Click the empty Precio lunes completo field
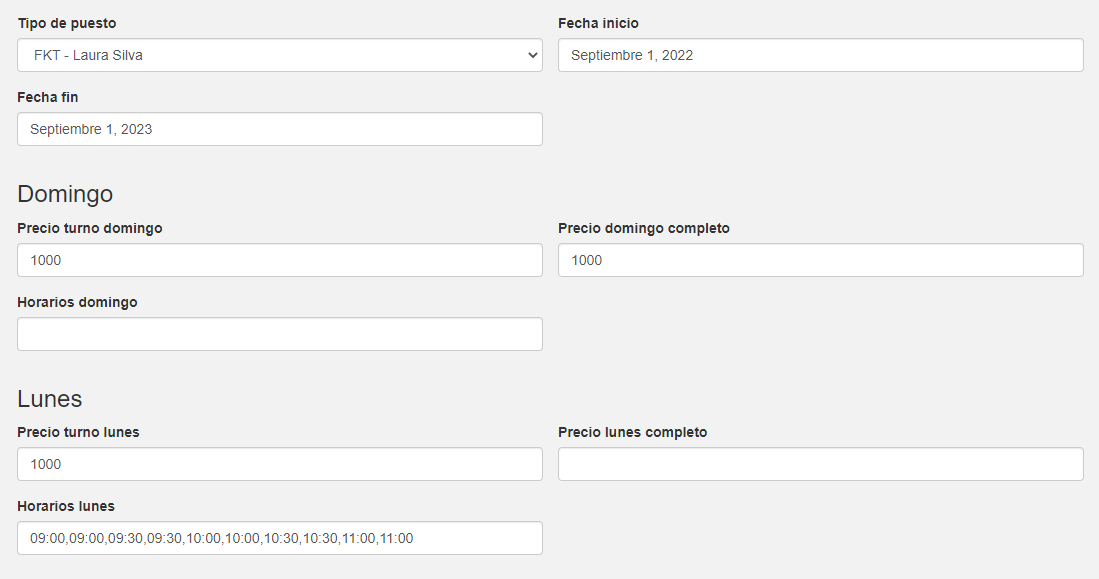The image size is (1099, 579). (820, 464)
